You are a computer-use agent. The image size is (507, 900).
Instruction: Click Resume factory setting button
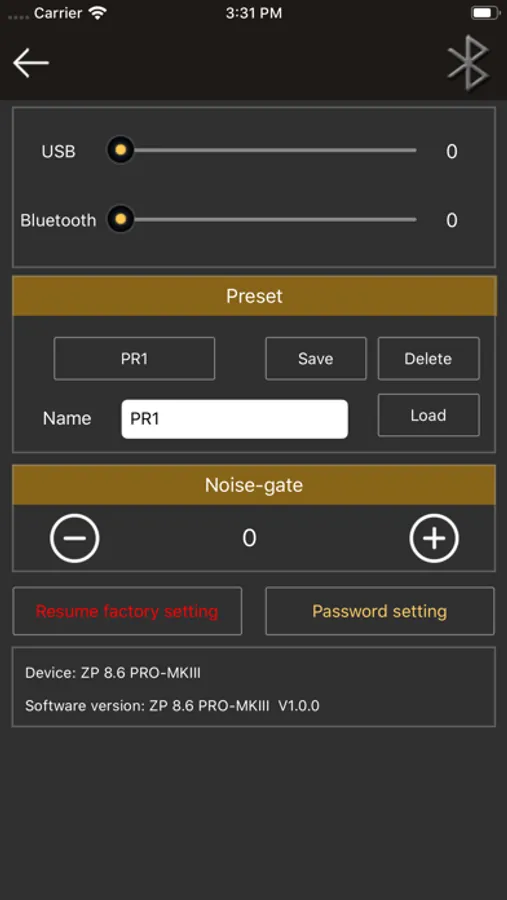click(127, 611)
